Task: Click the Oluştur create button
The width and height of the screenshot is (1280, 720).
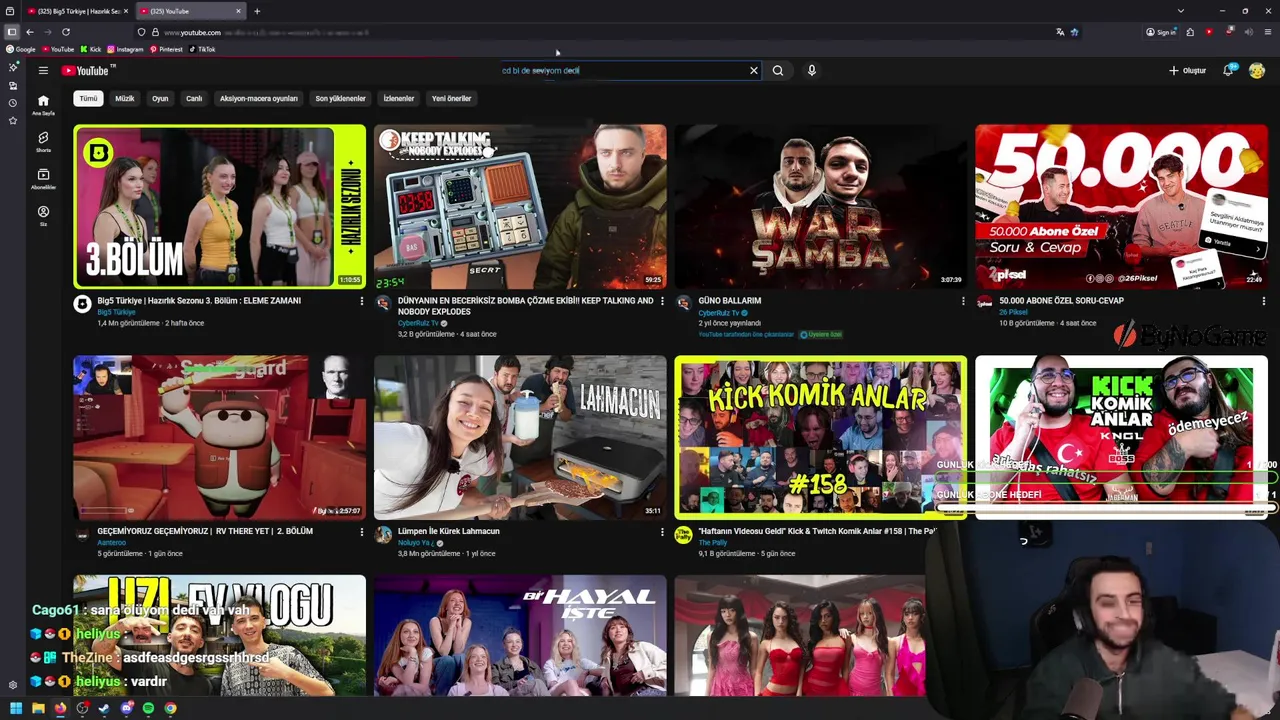Action: tap(1188, 71)
